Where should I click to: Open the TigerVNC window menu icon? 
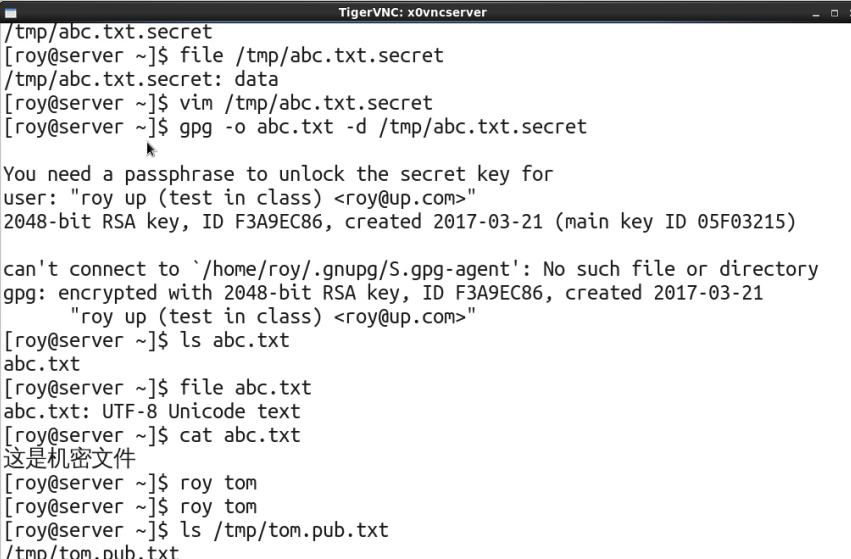pos(10,12)
